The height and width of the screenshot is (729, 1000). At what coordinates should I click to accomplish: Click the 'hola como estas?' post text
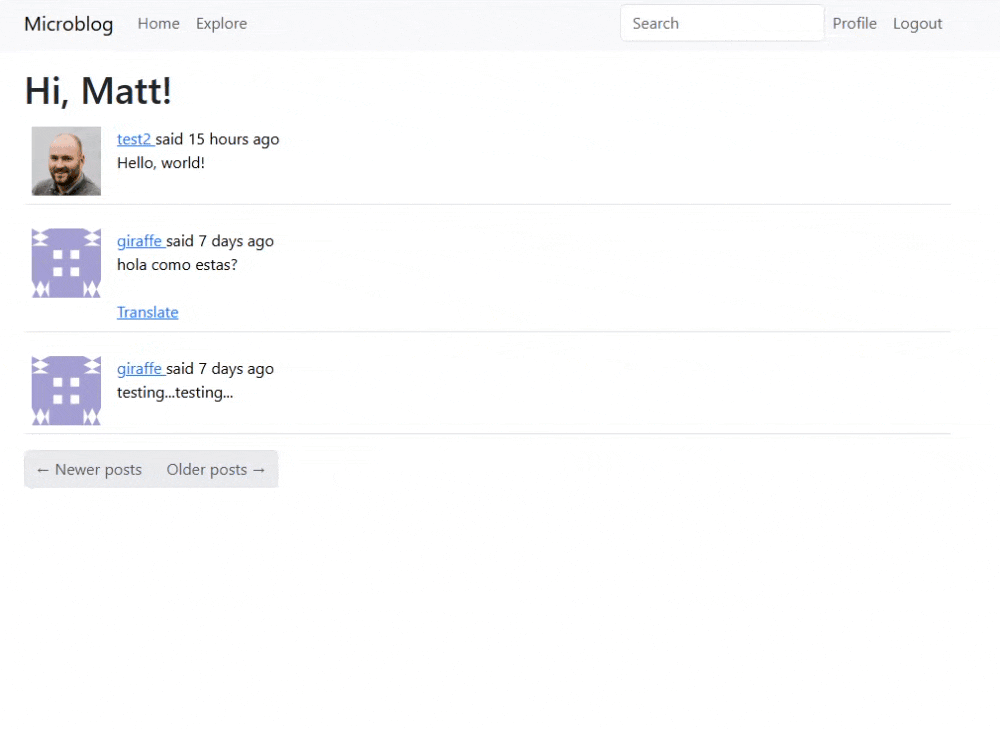click(177, 265)
